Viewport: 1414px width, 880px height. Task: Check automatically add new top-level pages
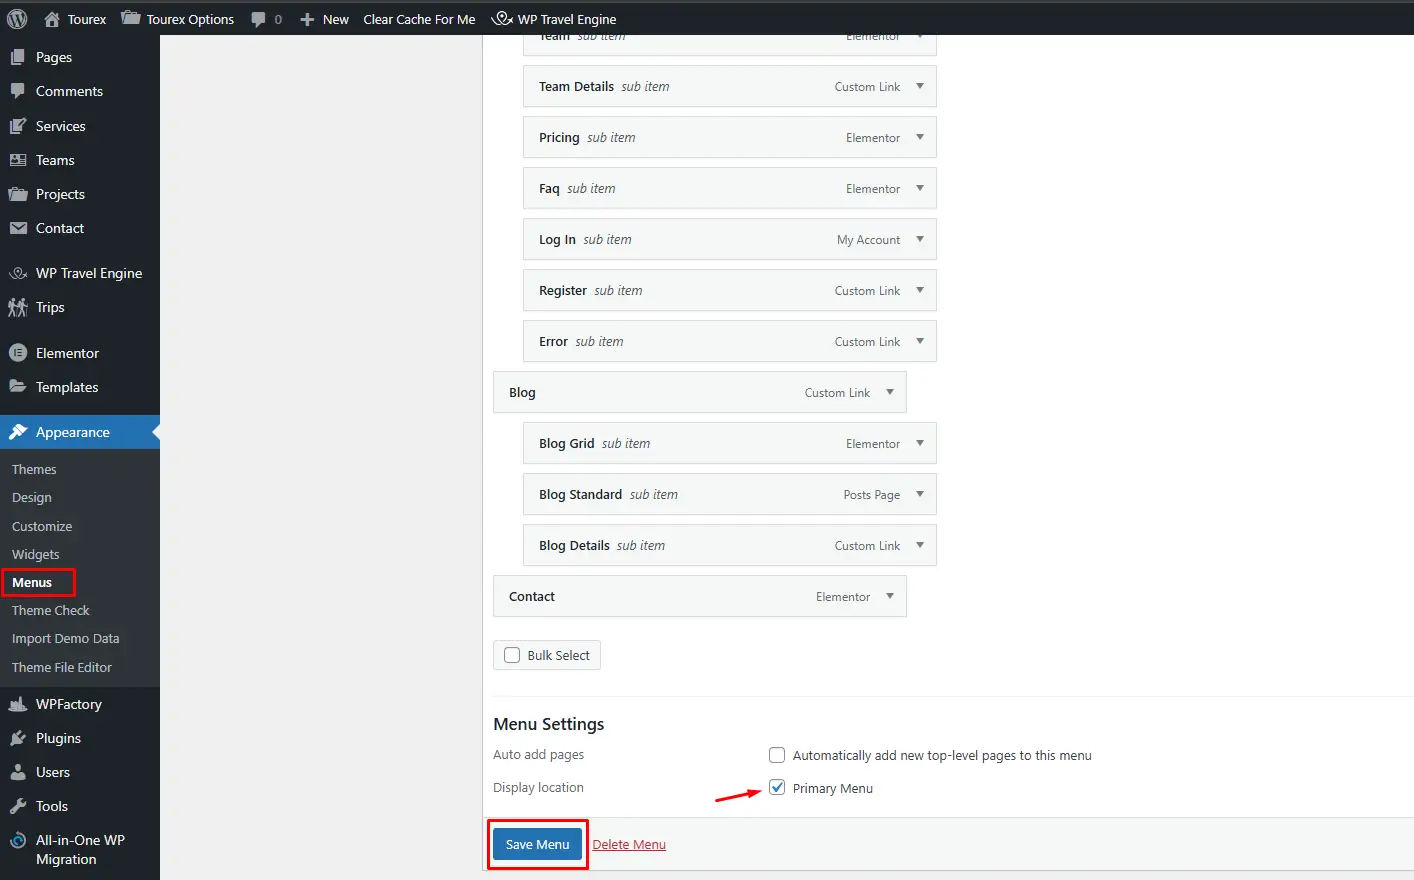[777, 755]
